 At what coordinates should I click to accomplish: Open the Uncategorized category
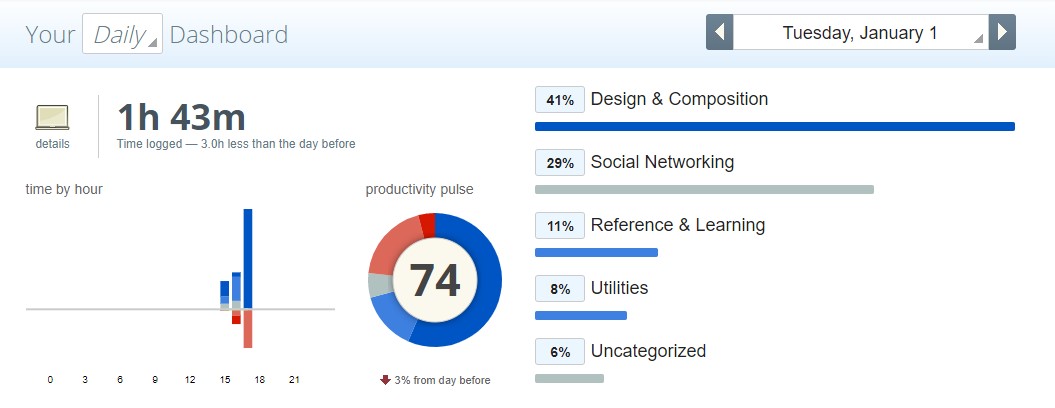point(648,351)
